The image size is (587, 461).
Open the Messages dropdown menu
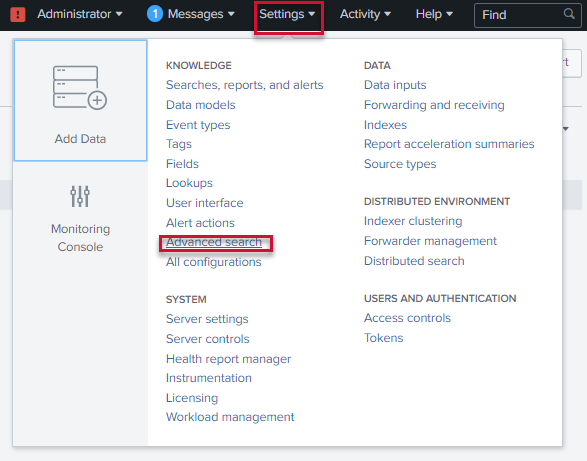(x=201, y=14)
